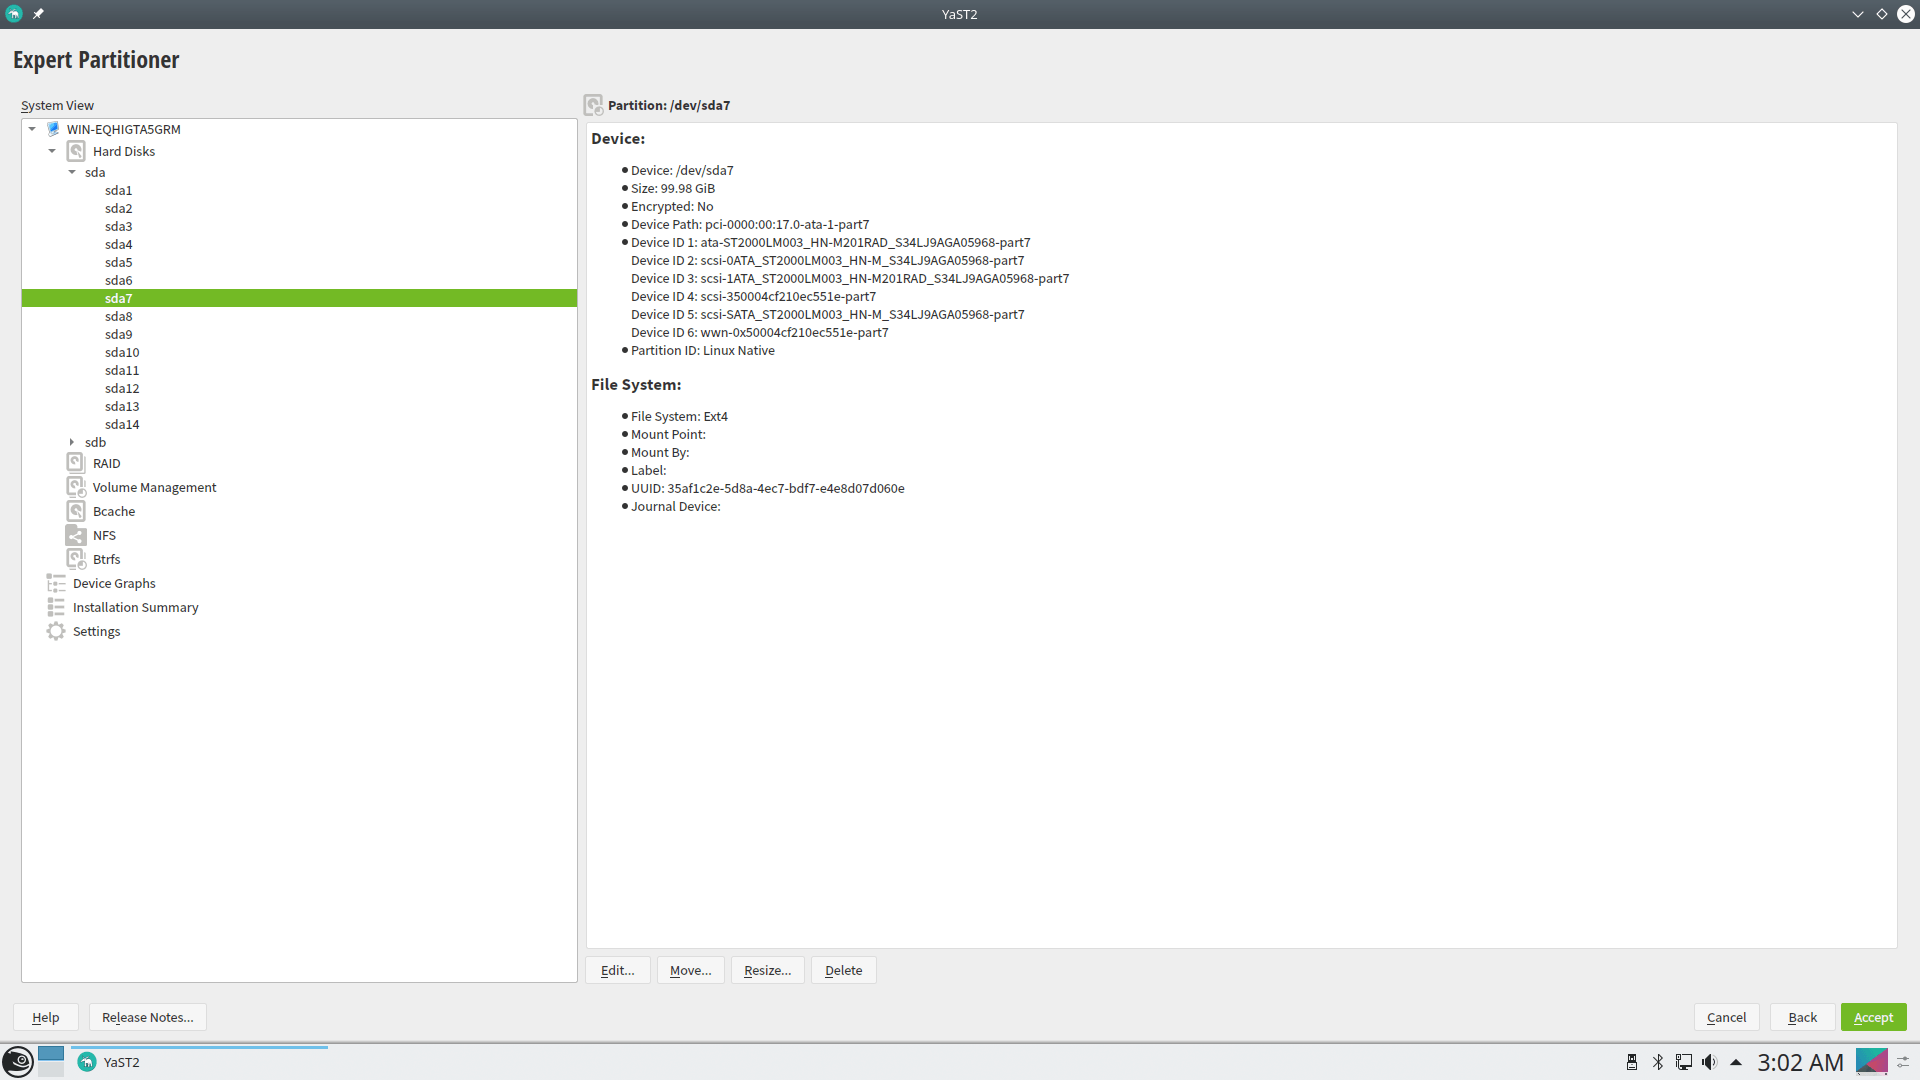Open NFS via its share icon
The width and height of the screenshot is (1920, 1080).
tap(76, 535)
